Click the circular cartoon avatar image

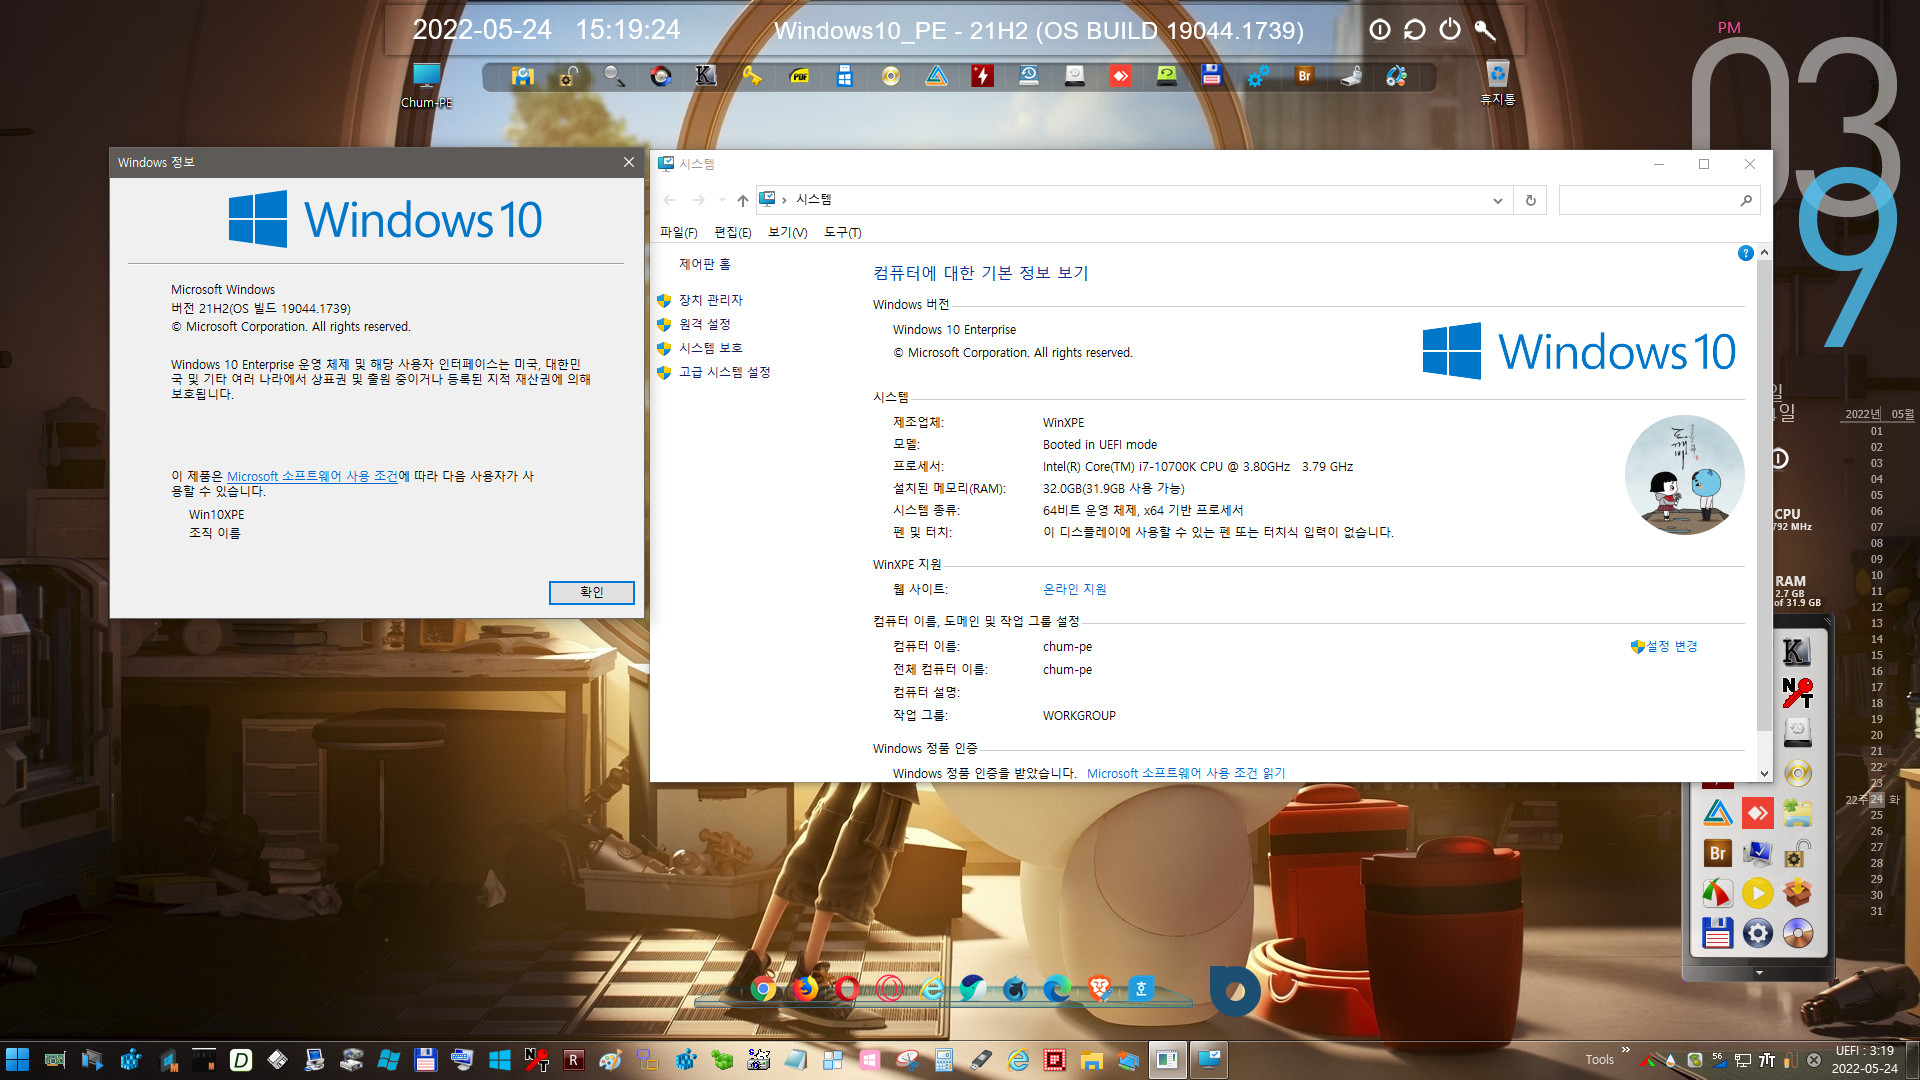coord(1684,475)
